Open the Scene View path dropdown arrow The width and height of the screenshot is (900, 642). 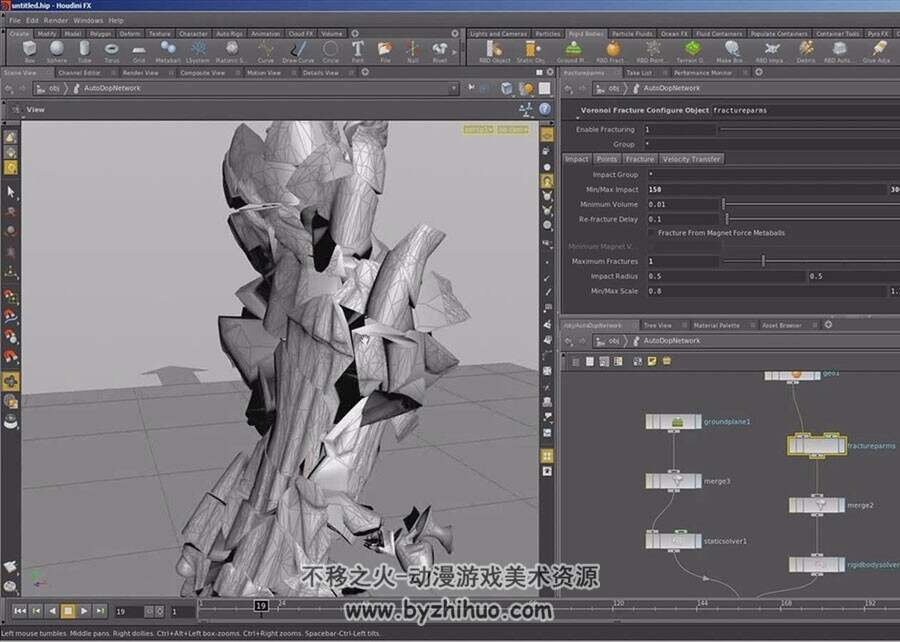pyautogui.click(x=453, y=88)
